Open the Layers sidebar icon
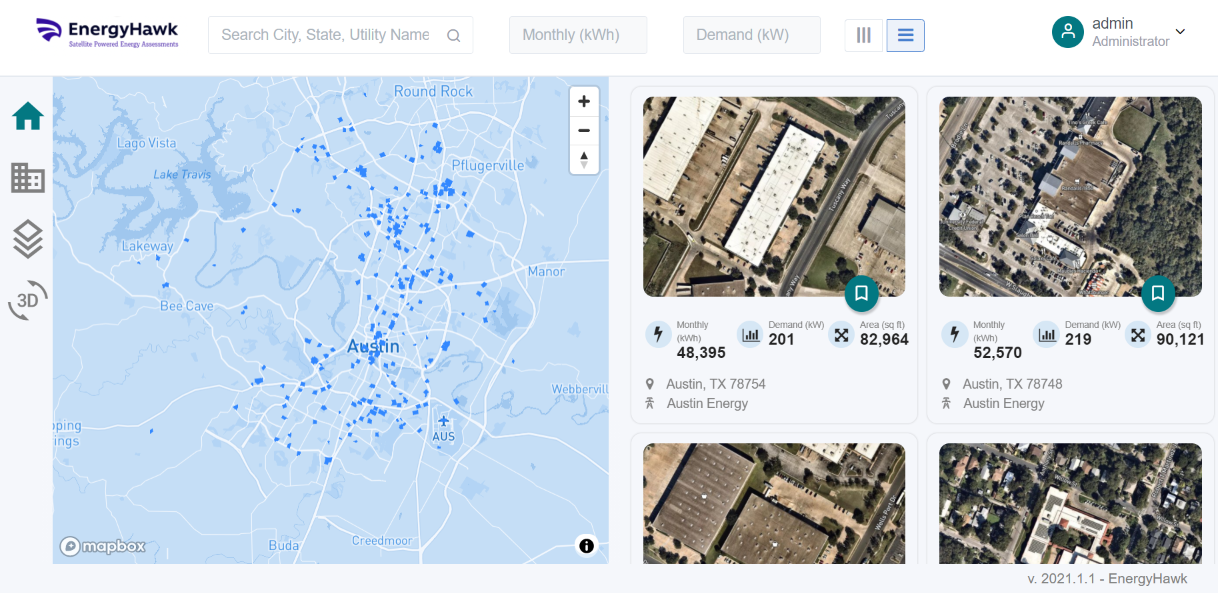This screenshot has height=593, width=1218. [x=28, y=239]
